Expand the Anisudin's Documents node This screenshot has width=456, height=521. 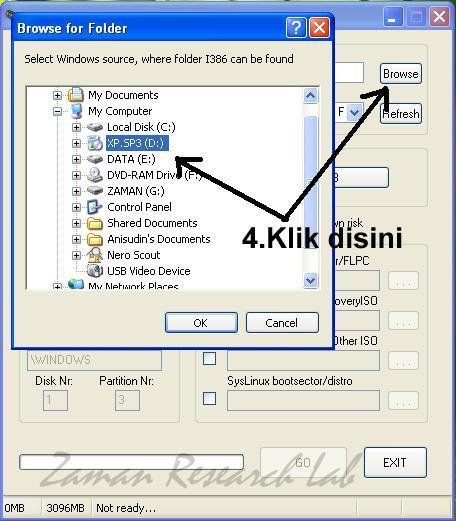76,239
